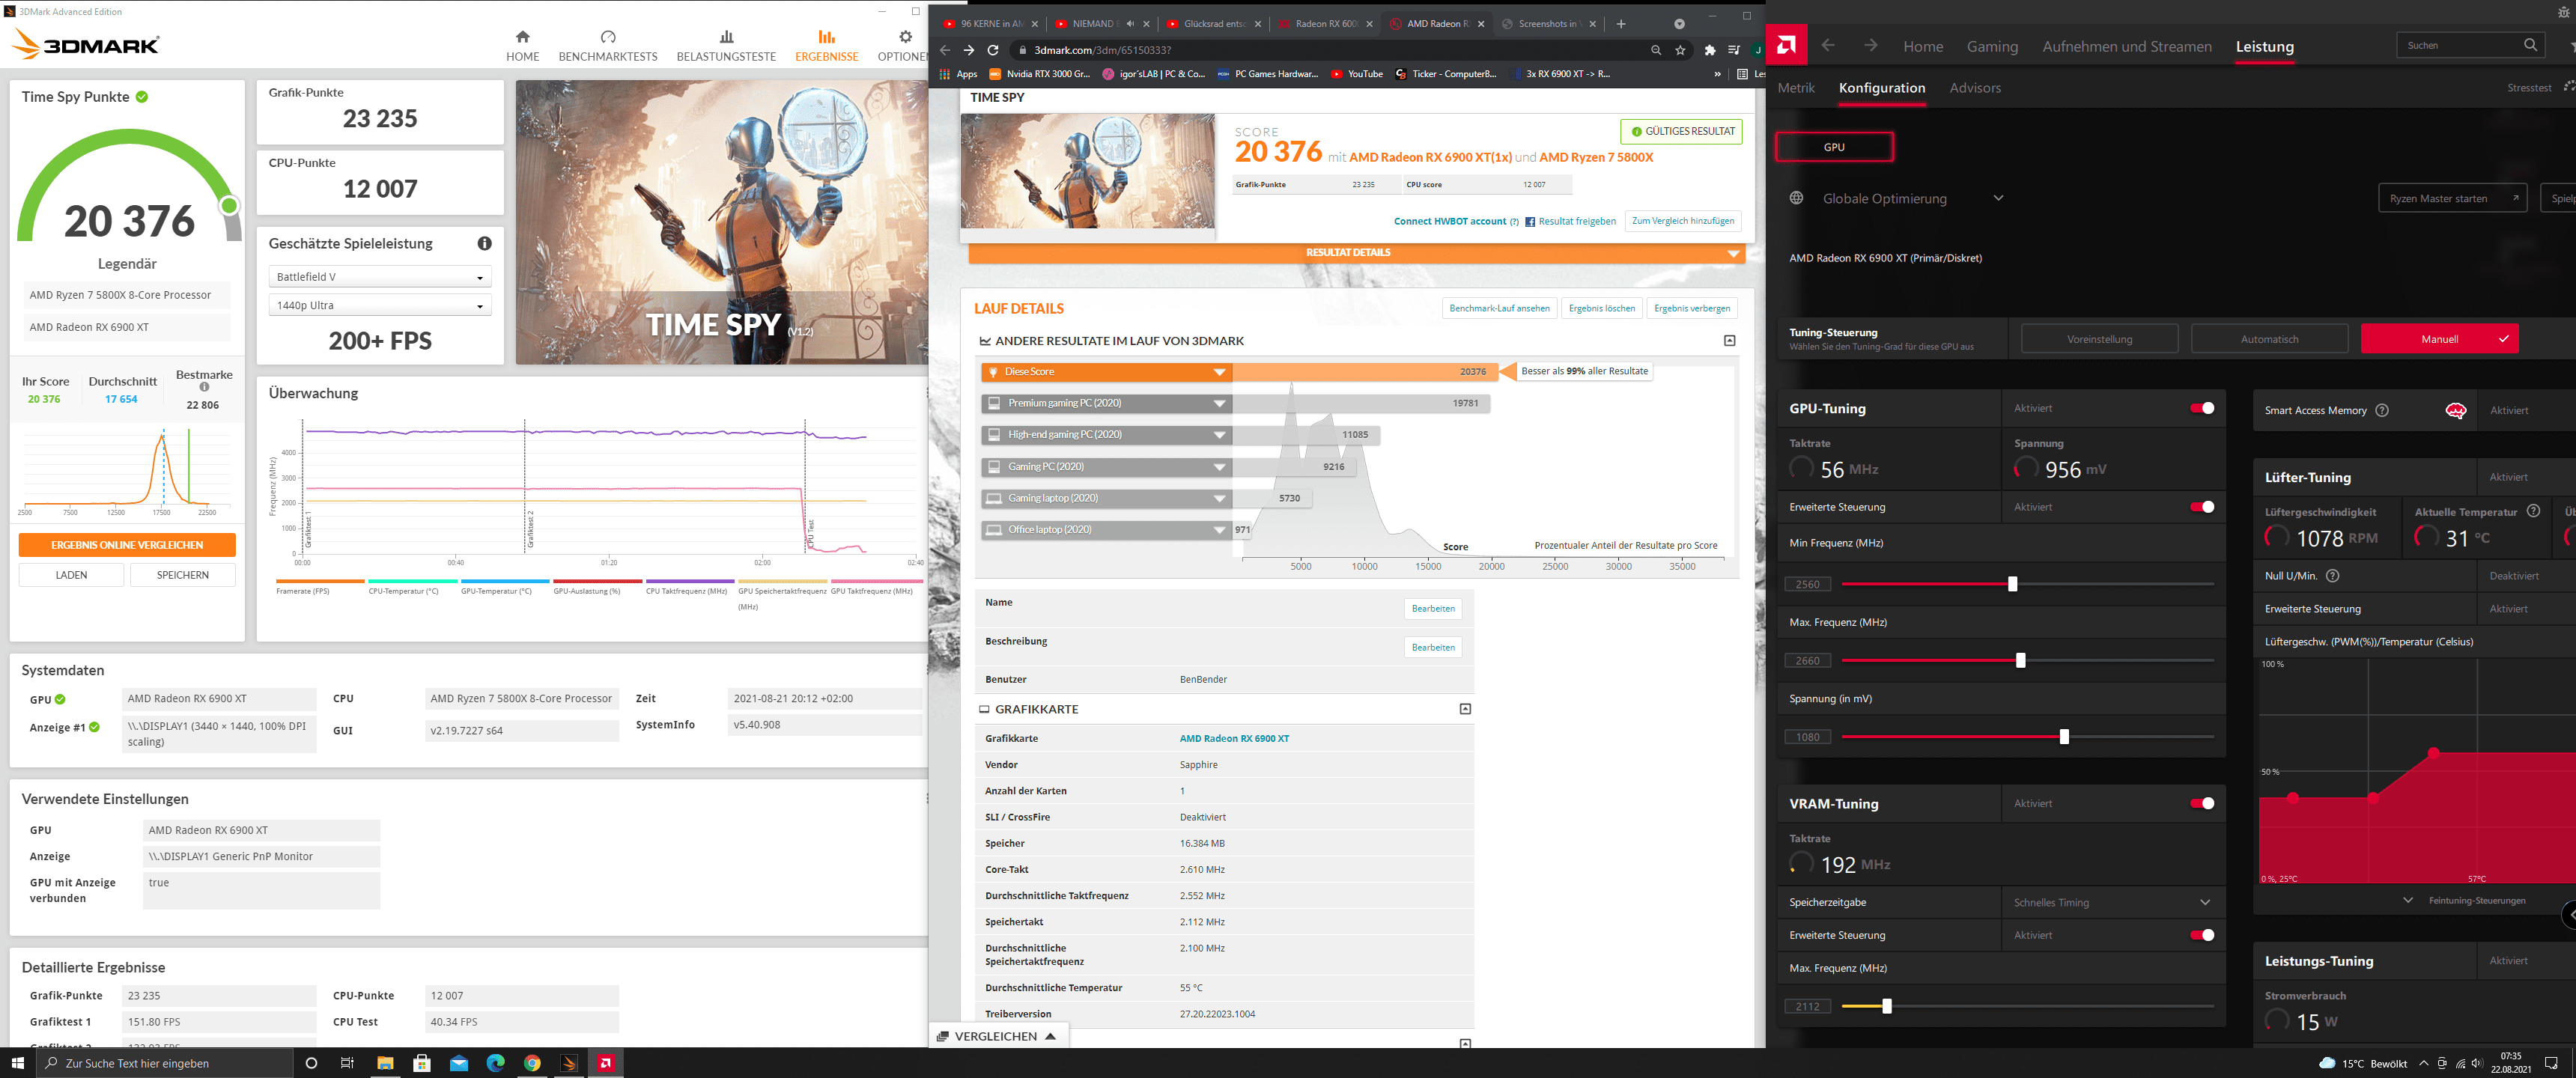Show Null U/Min. help info

click(2332, 575)
